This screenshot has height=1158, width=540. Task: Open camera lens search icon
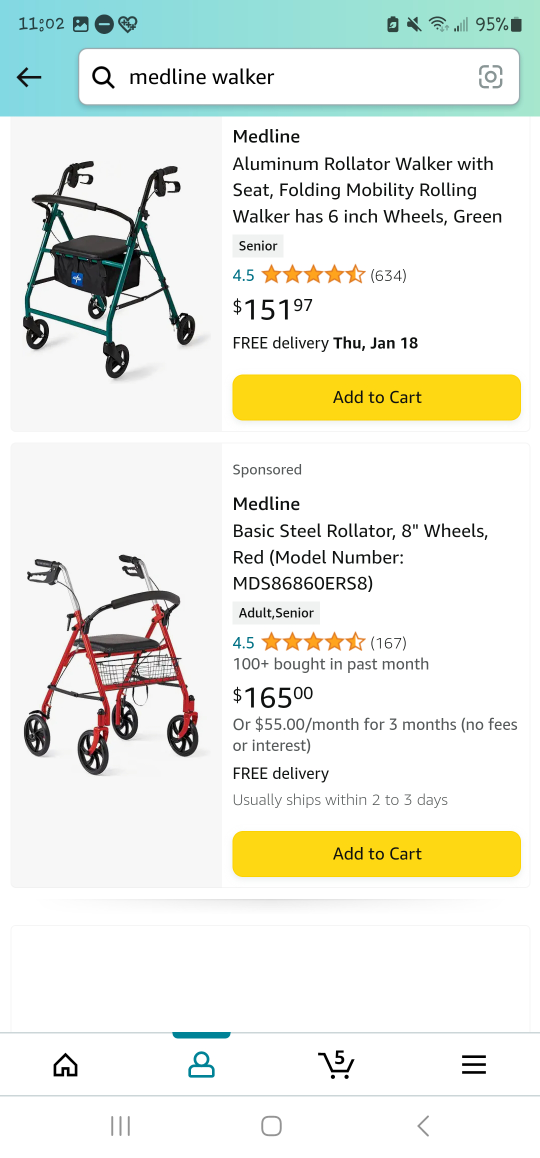click(491, 77)
